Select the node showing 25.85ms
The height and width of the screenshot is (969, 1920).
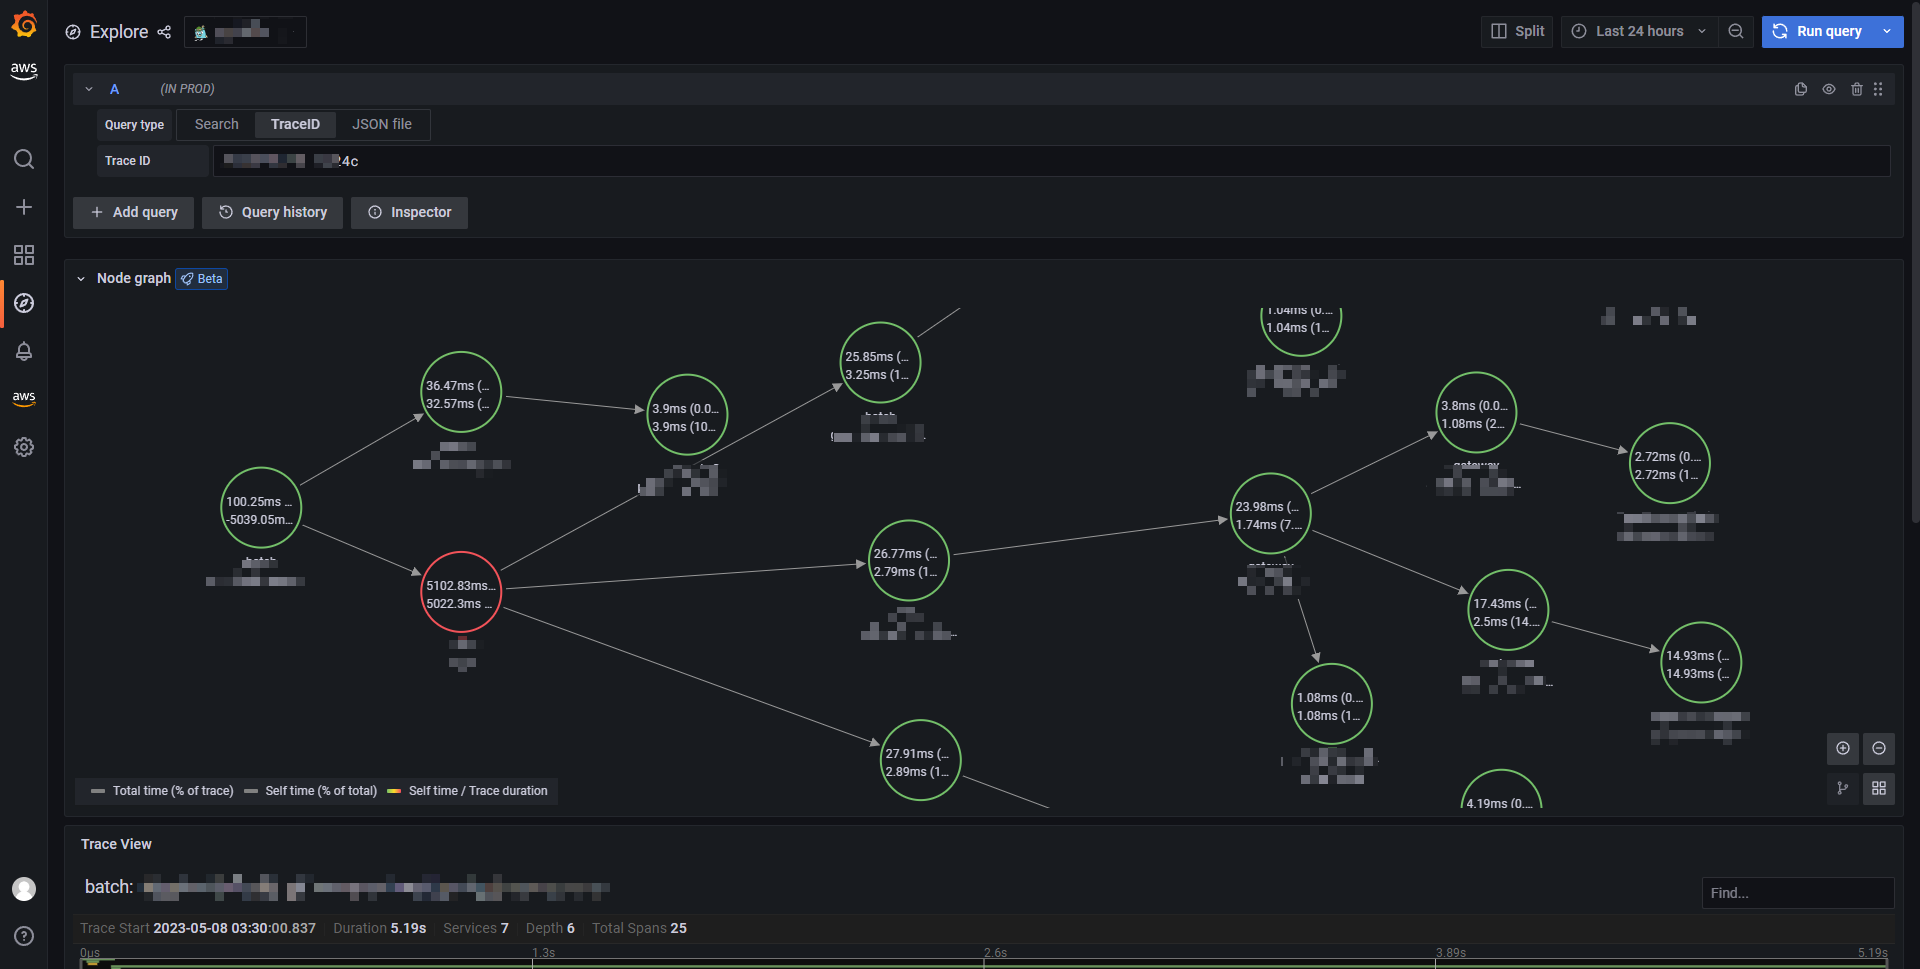click(880, 363)
